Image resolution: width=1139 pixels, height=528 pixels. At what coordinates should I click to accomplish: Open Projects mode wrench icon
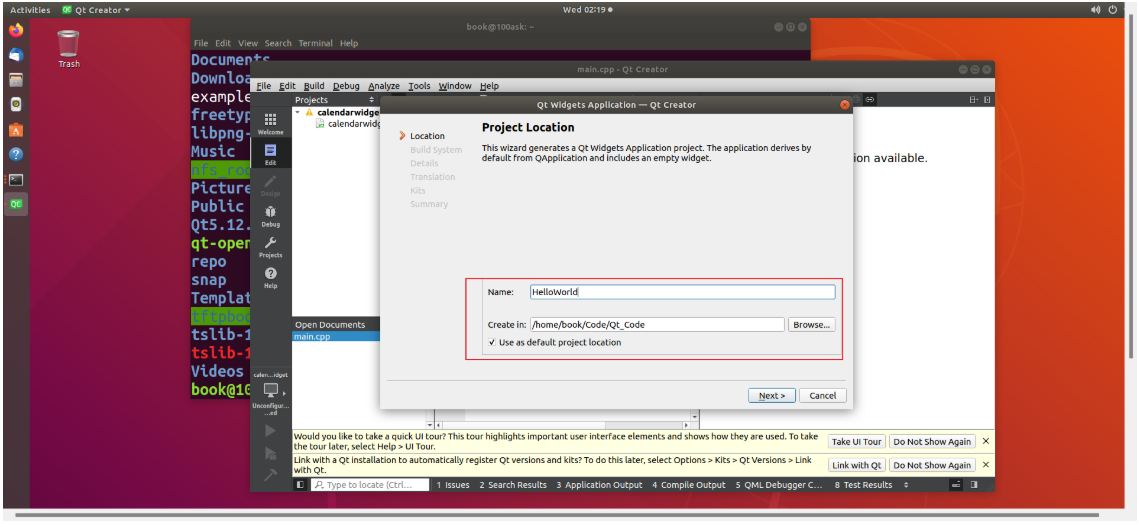click(x=270, y=247)
